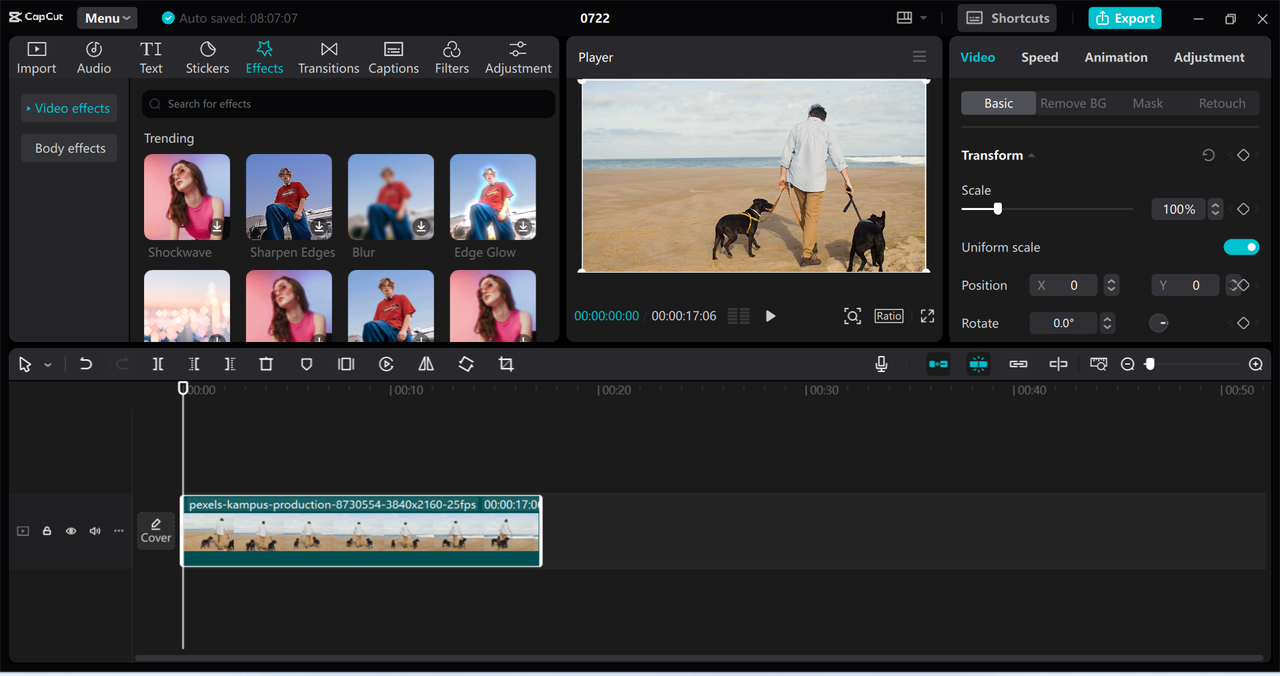Click the Freeze frame icon
The image size is (1280, 676).
point(346,364)
